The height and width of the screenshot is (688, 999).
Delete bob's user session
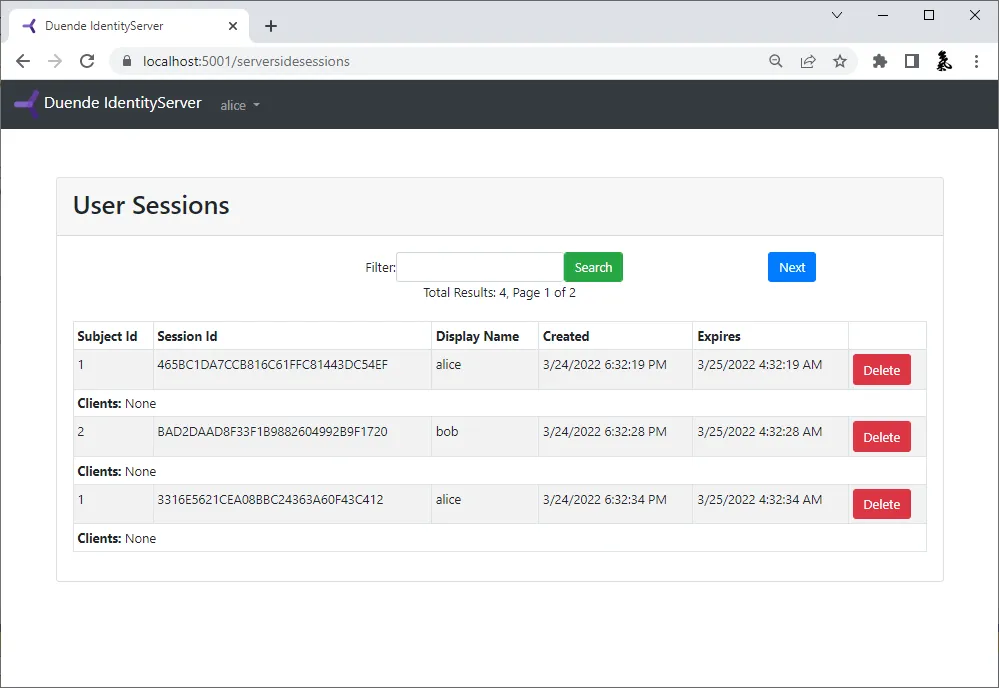pyautogui.click(x=881, y=436)
